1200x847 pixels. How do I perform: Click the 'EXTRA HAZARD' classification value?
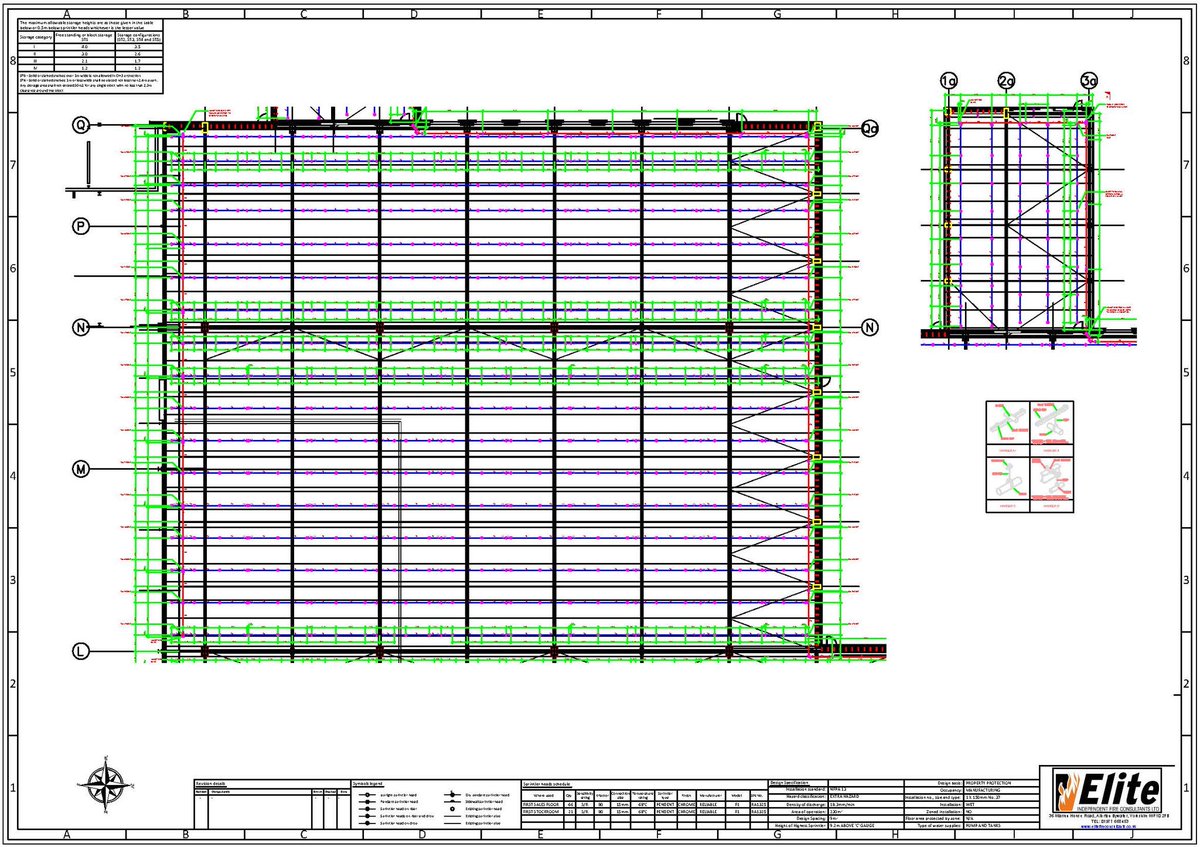[844, 797]
